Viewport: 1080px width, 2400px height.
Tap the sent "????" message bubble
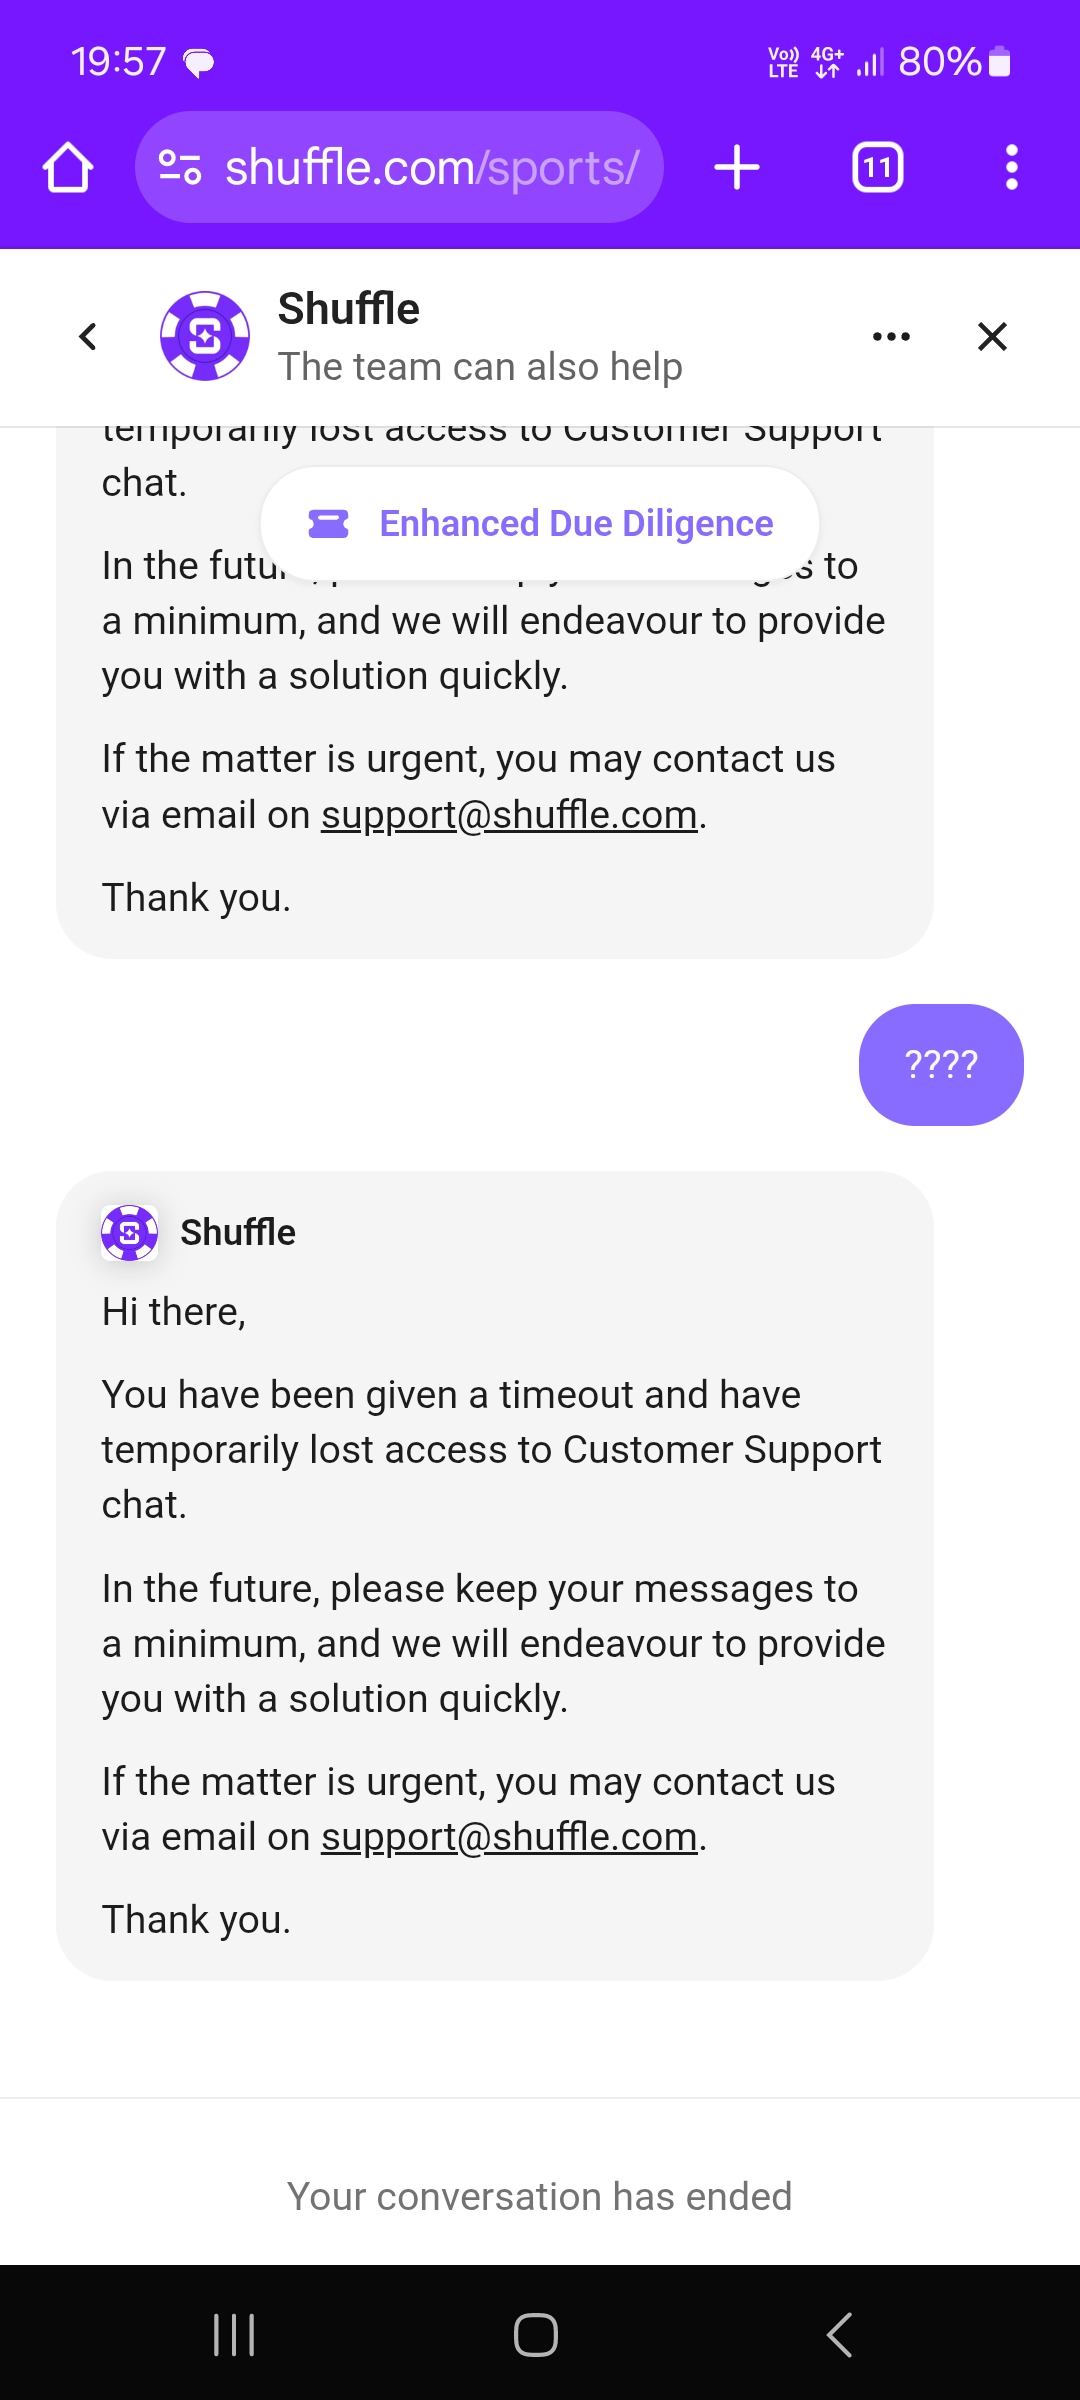[x=940, y=1064]
